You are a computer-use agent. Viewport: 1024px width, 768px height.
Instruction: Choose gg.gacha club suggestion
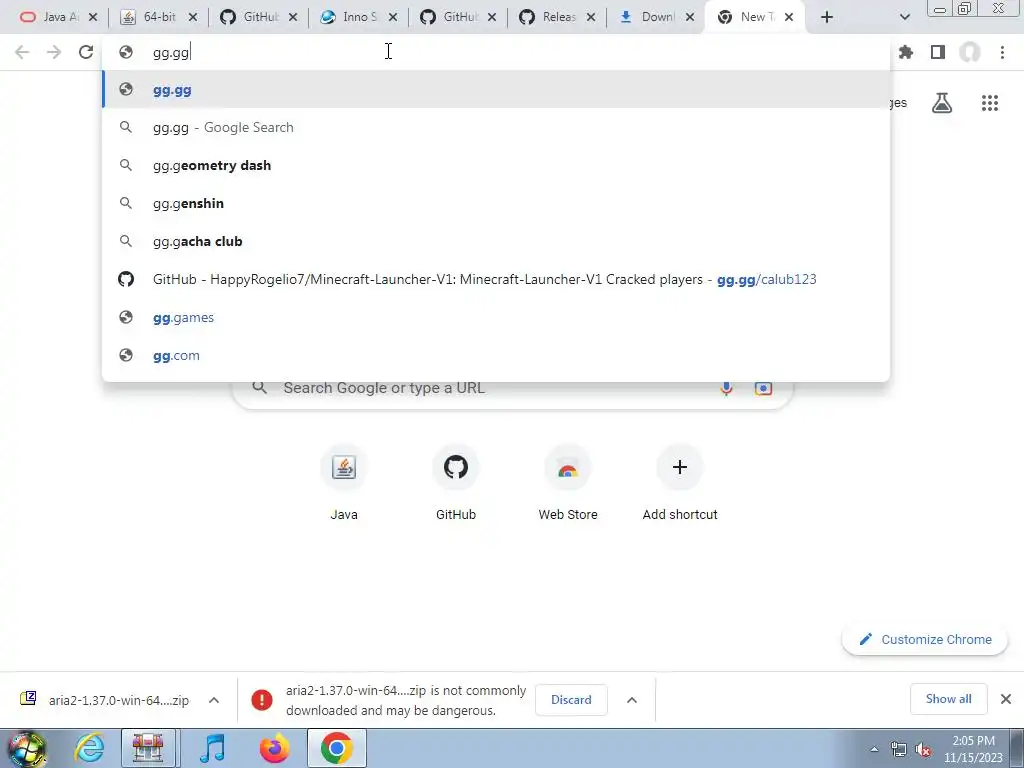pyautogui.click(x=496, y=241)
